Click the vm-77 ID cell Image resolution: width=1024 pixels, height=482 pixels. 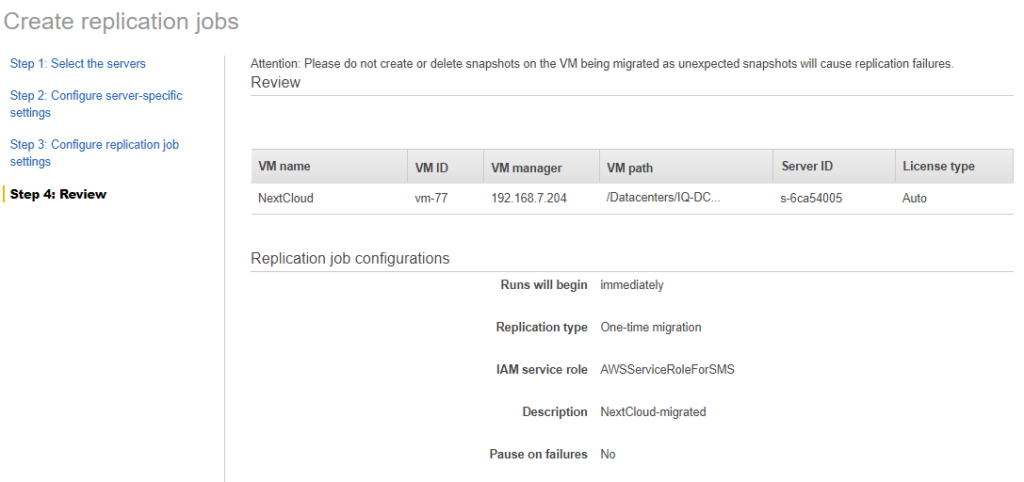[x=432, y=198]
